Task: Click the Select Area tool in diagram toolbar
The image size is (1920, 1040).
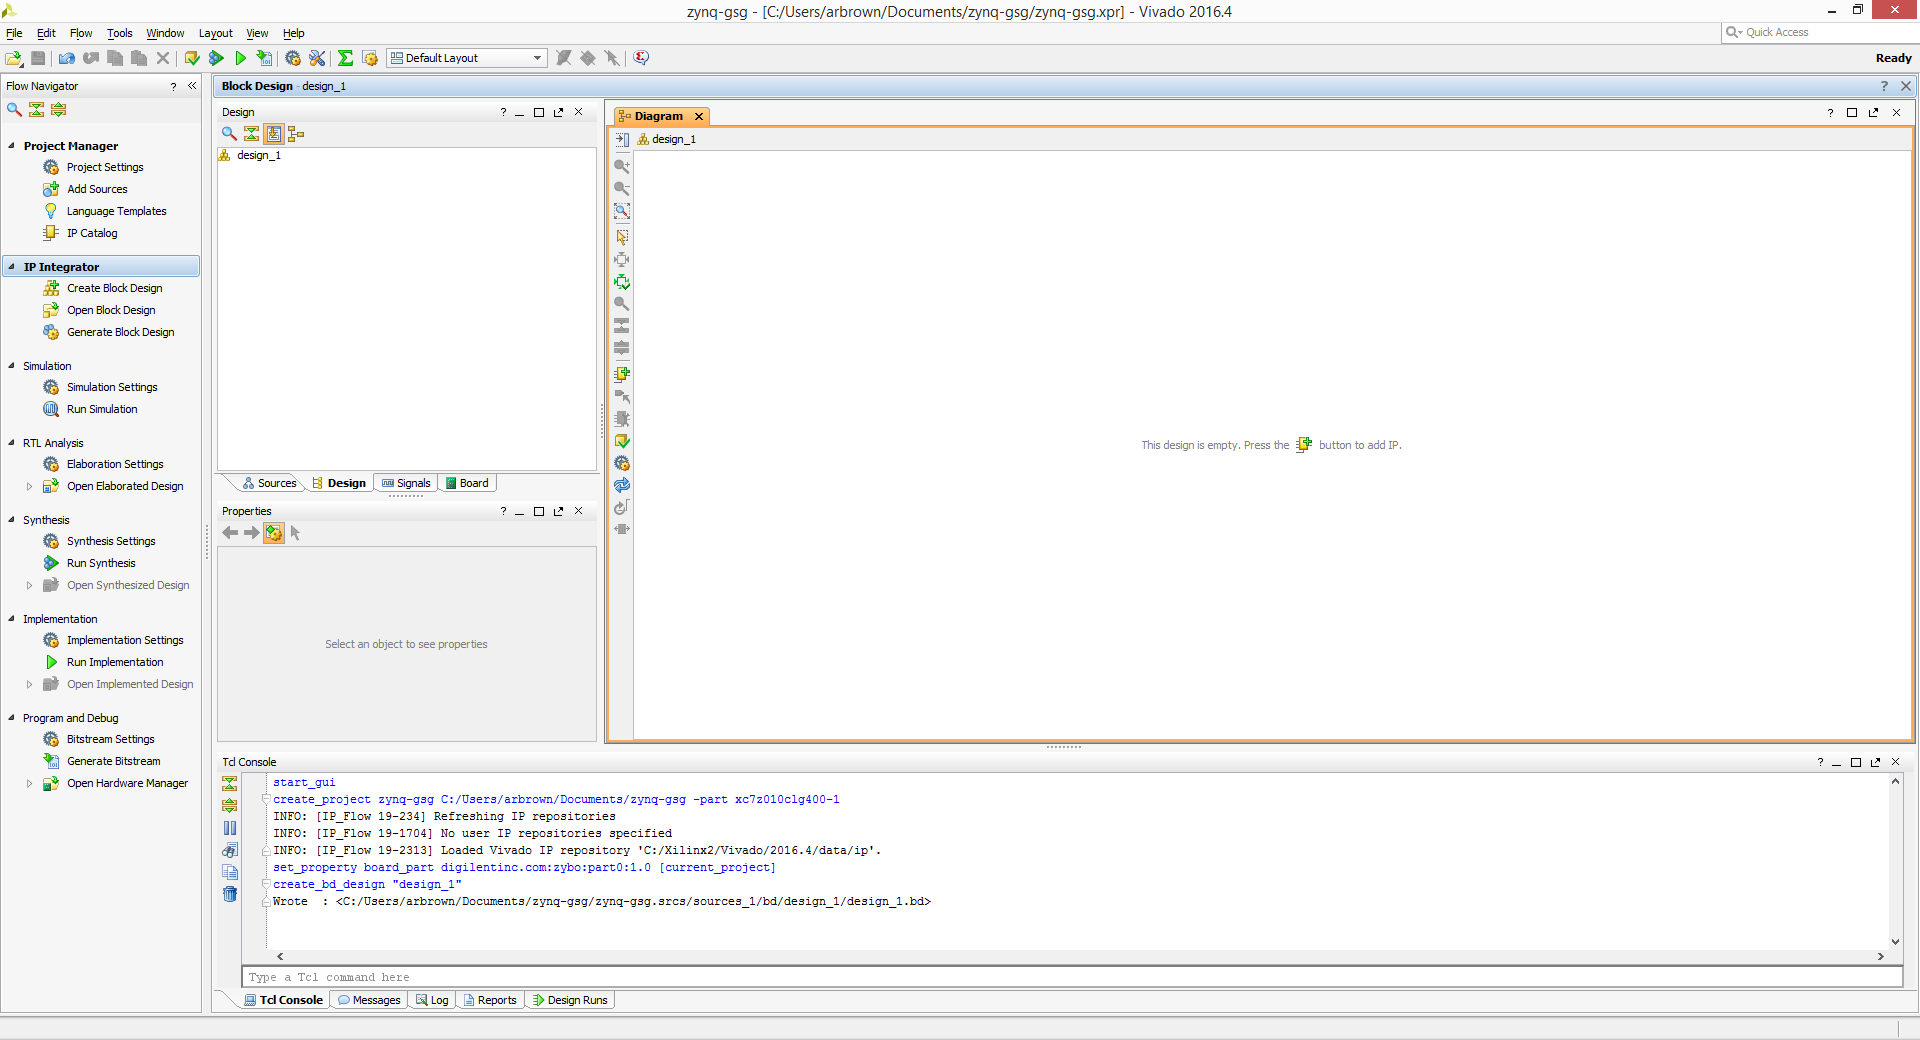Action: pos(622,237)
